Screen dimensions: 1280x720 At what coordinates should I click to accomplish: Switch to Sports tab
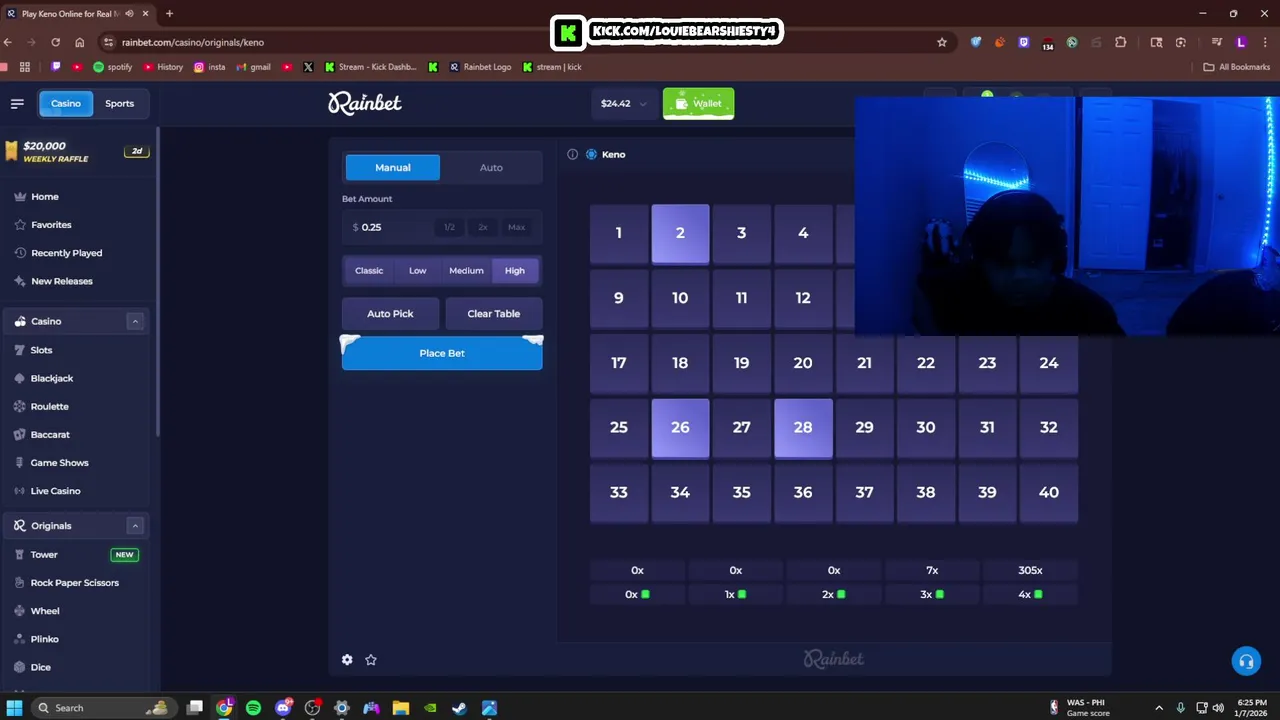tap(120, 104)
